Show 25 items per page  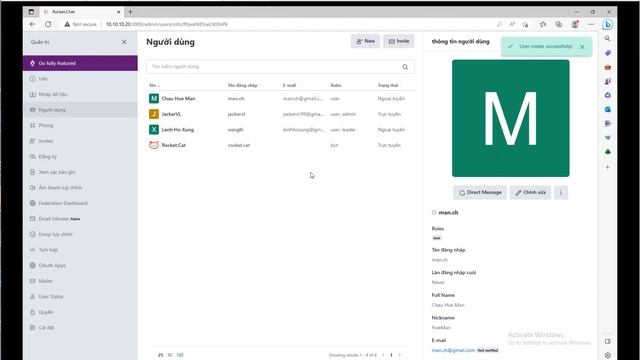point(160,355)
